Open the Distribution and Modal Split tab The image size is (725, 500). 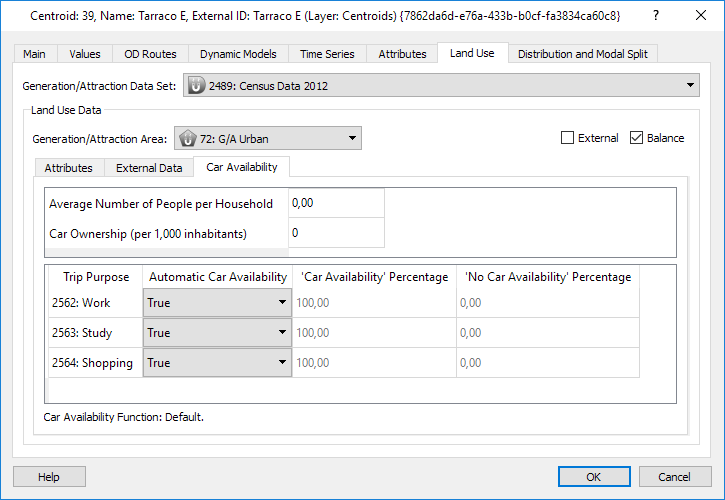[x=583, y=54]
